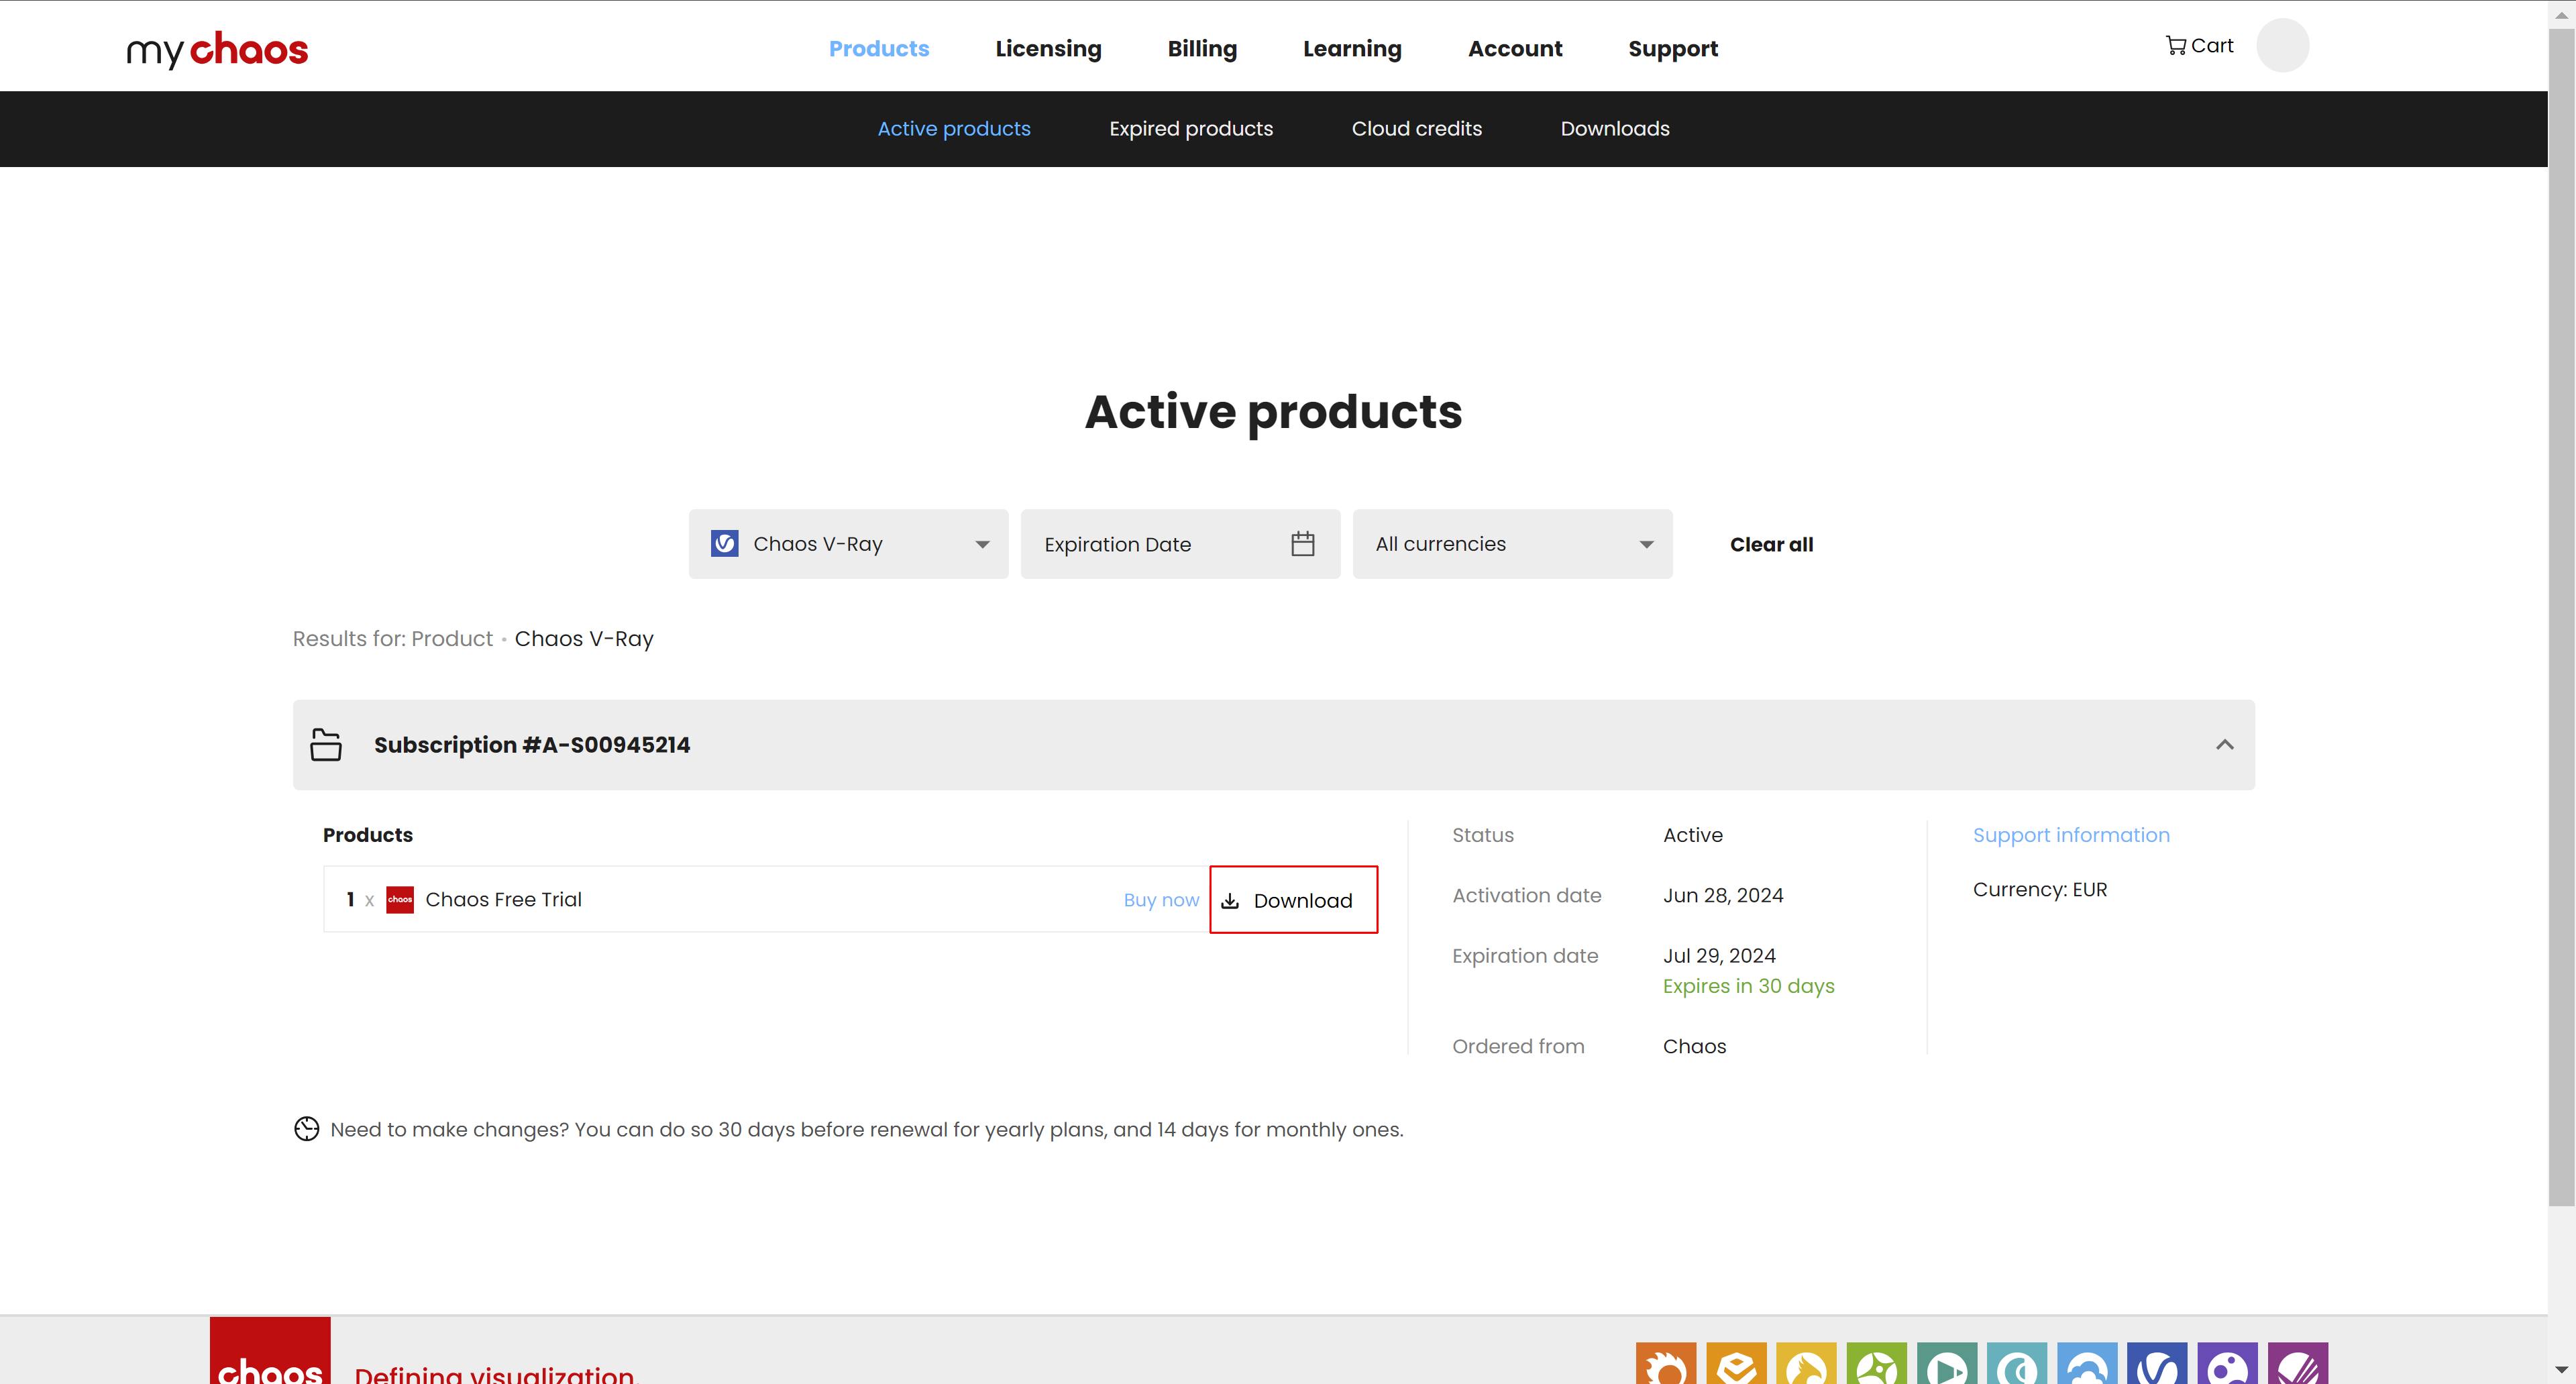This screenshot has height=1384, width=2576.
Task: Collapse Subscription #A-S00945214 with the chevron
Action: click(2224, 745)
